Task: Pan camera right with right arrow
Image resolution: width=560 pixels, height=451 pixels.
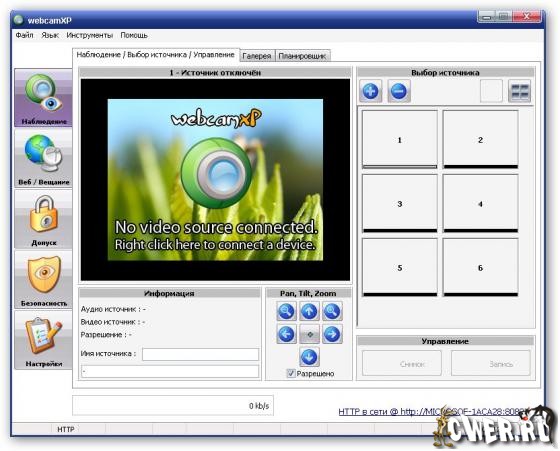Action: click(x=332, y=334)
